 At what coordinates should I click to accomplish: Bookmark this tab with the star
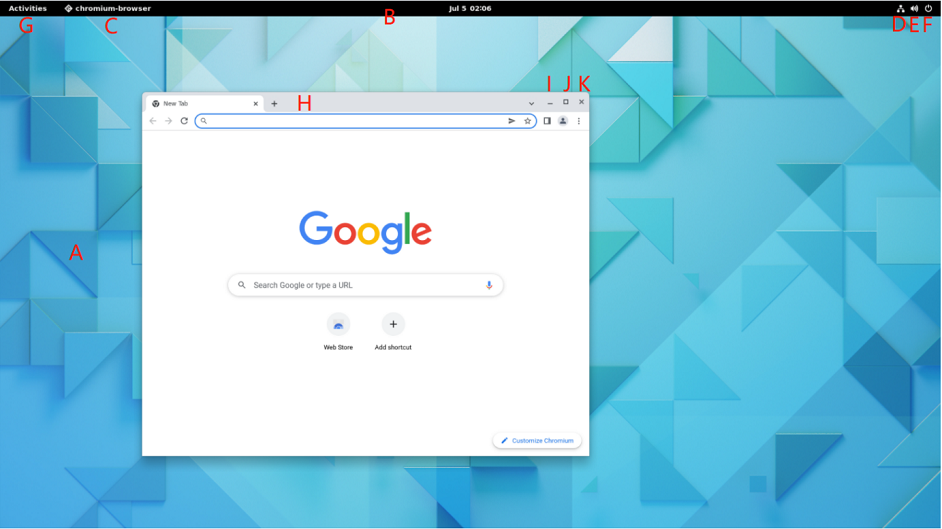[527, 121]
